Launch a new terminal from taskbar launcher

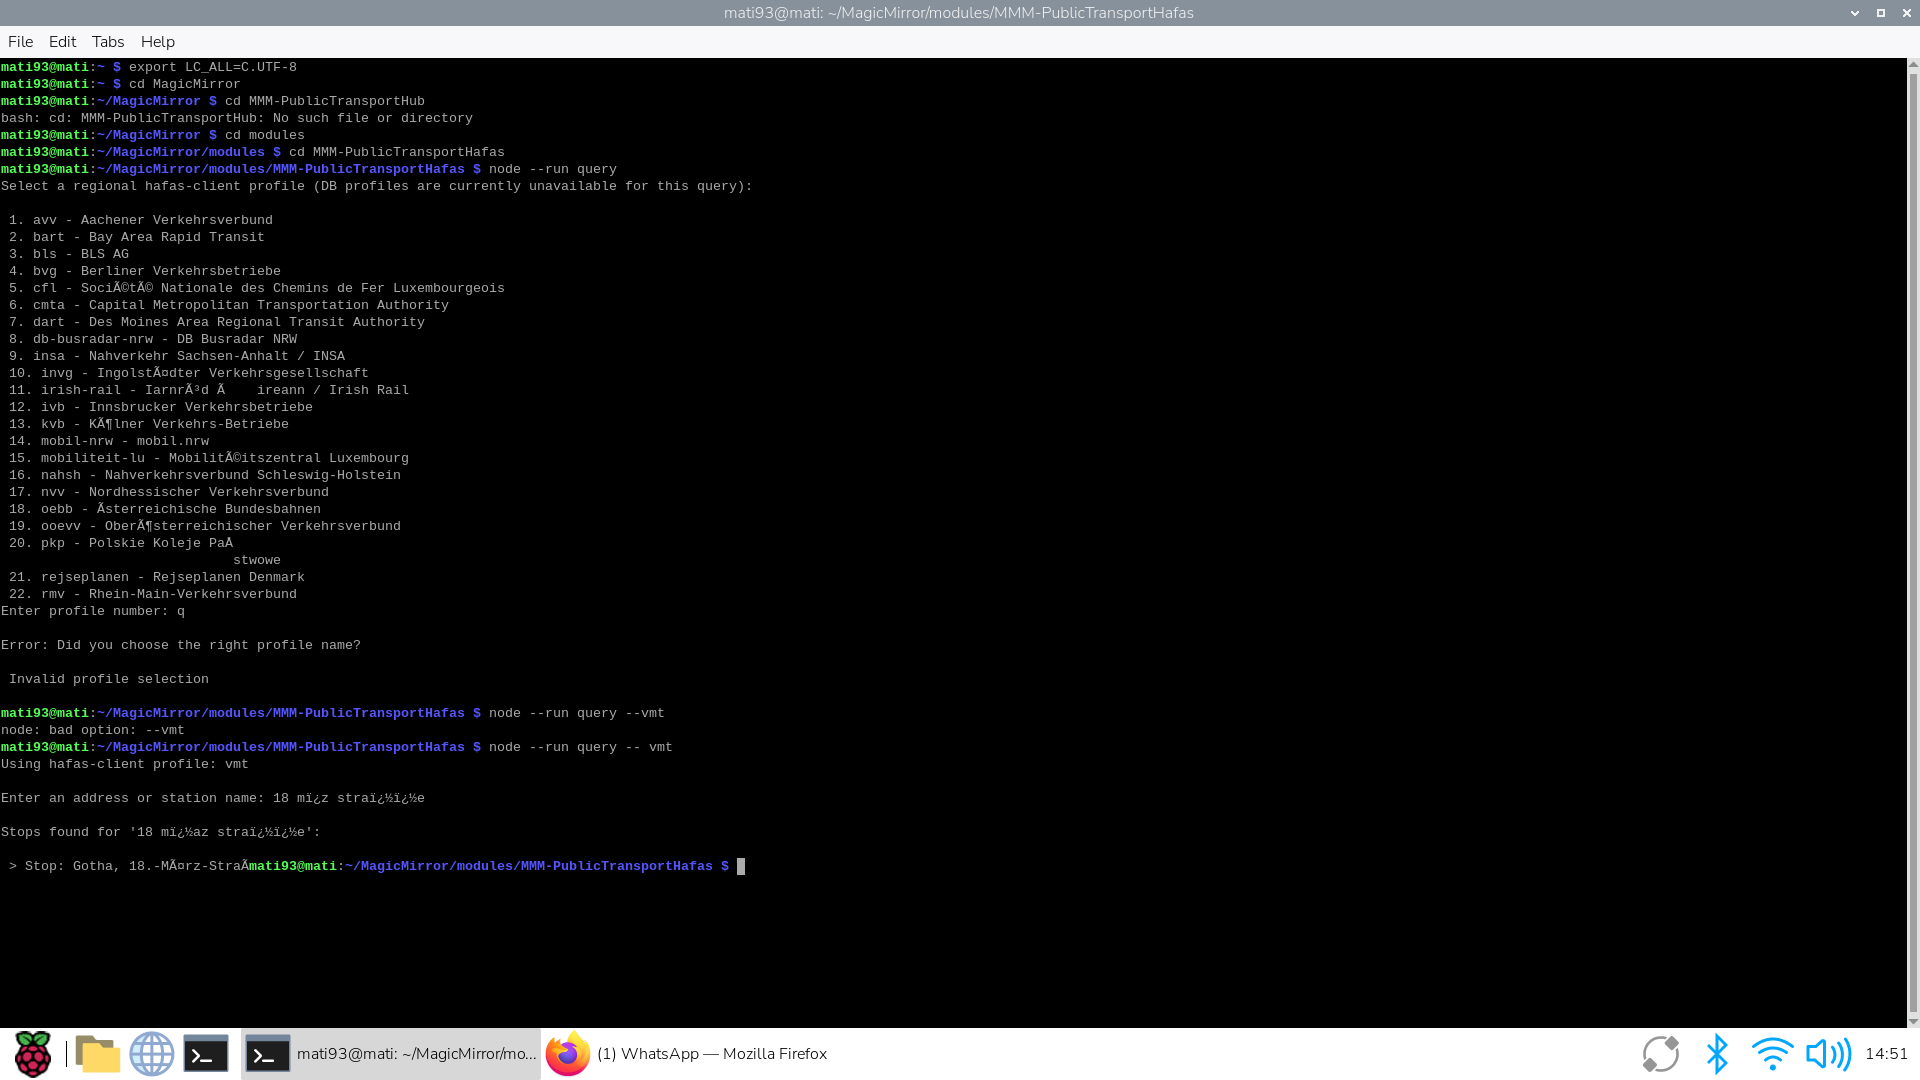pos(206,1054)
